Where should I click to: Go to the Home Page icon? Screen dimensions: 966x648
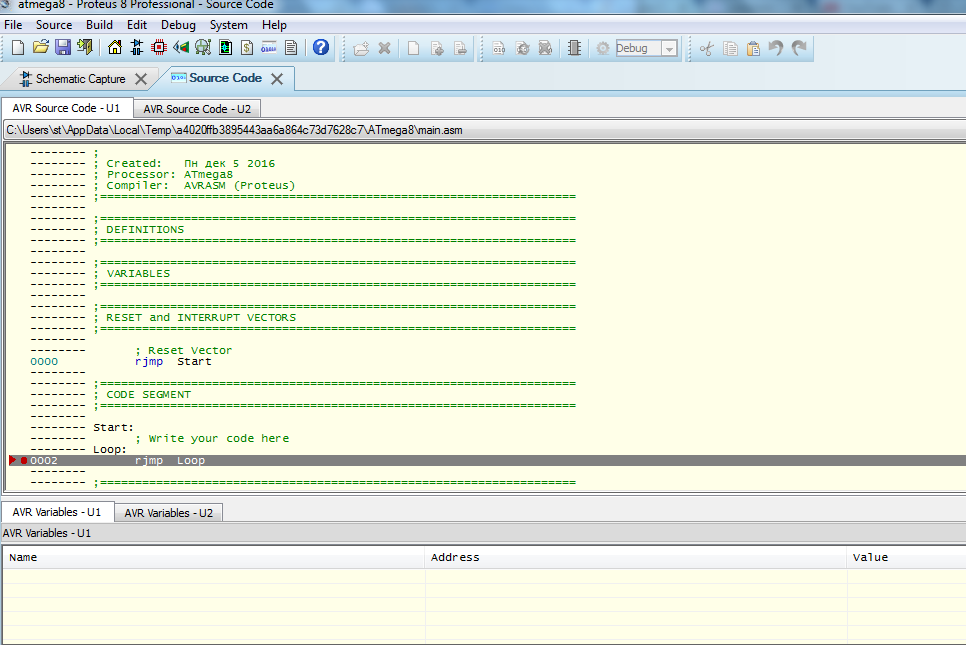click(x=115, y=47)
